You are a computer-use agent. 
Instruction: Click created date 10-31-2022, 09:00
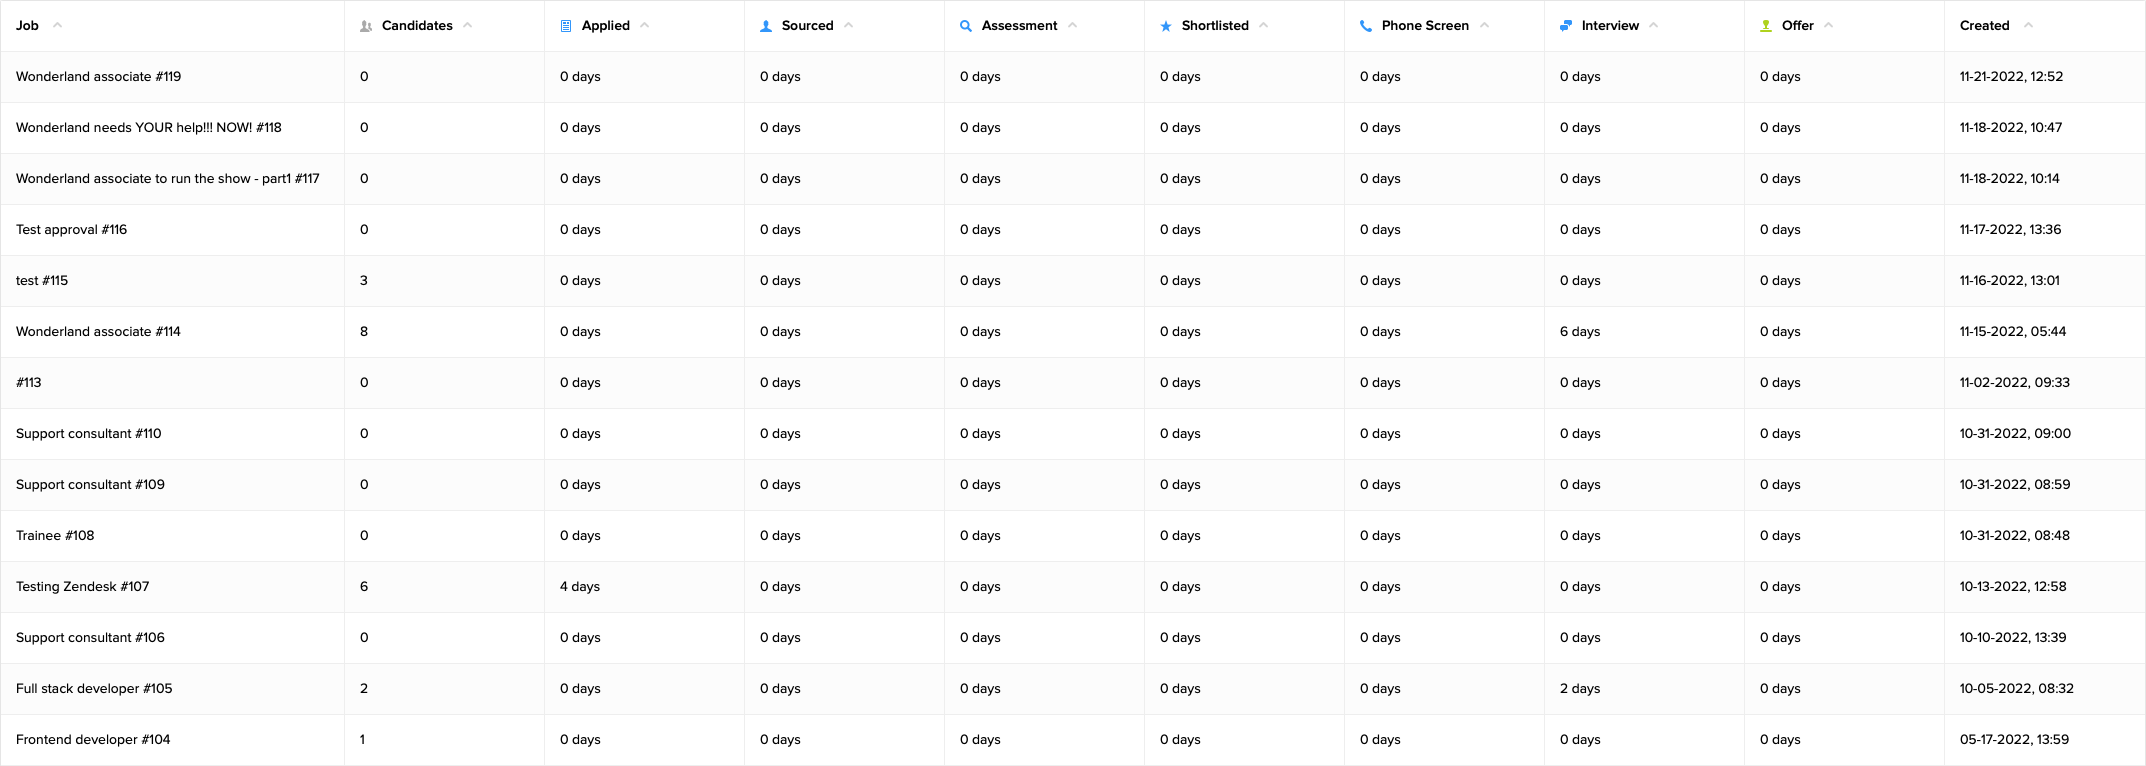coord(2015,434)
